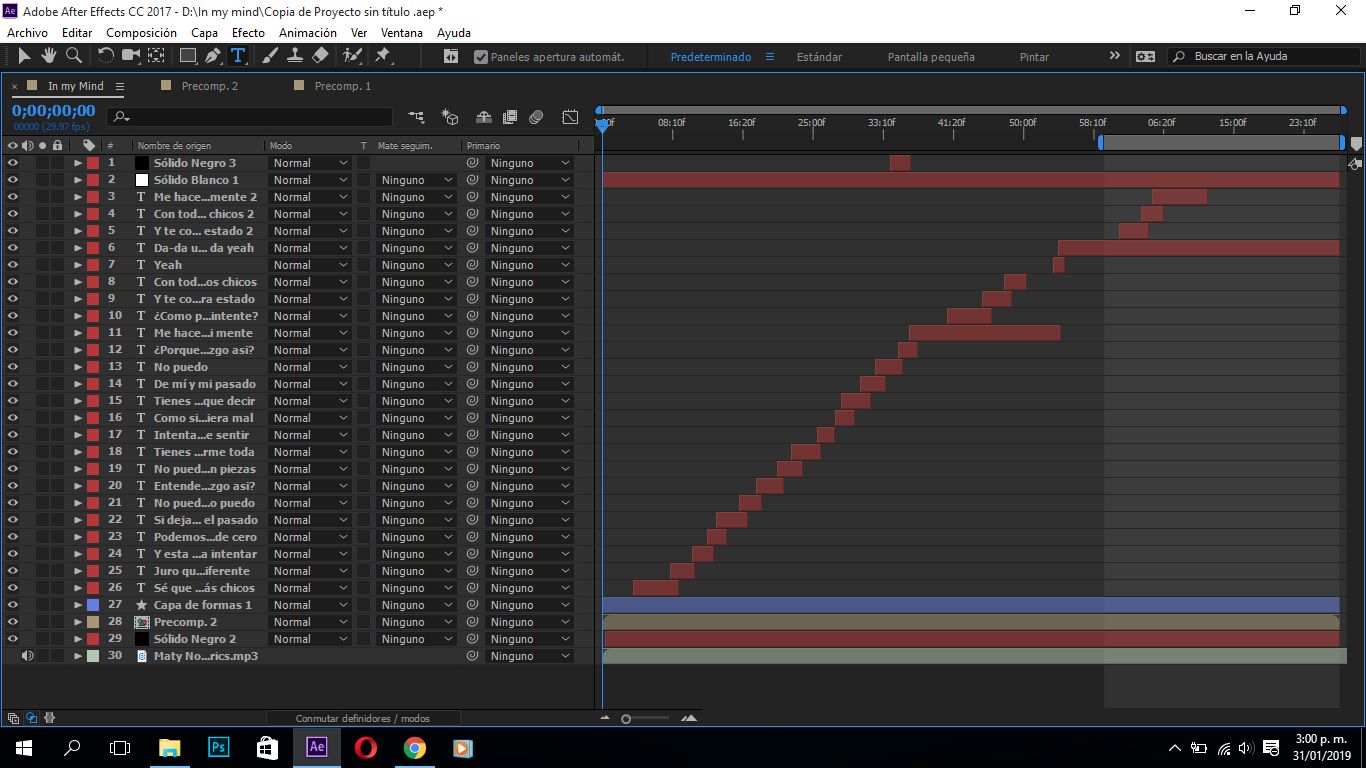Switch to the Precomp. 2 tab
Image resolution: width=1366 pixels, height=768 pixels.
click(x=210, y=86)
